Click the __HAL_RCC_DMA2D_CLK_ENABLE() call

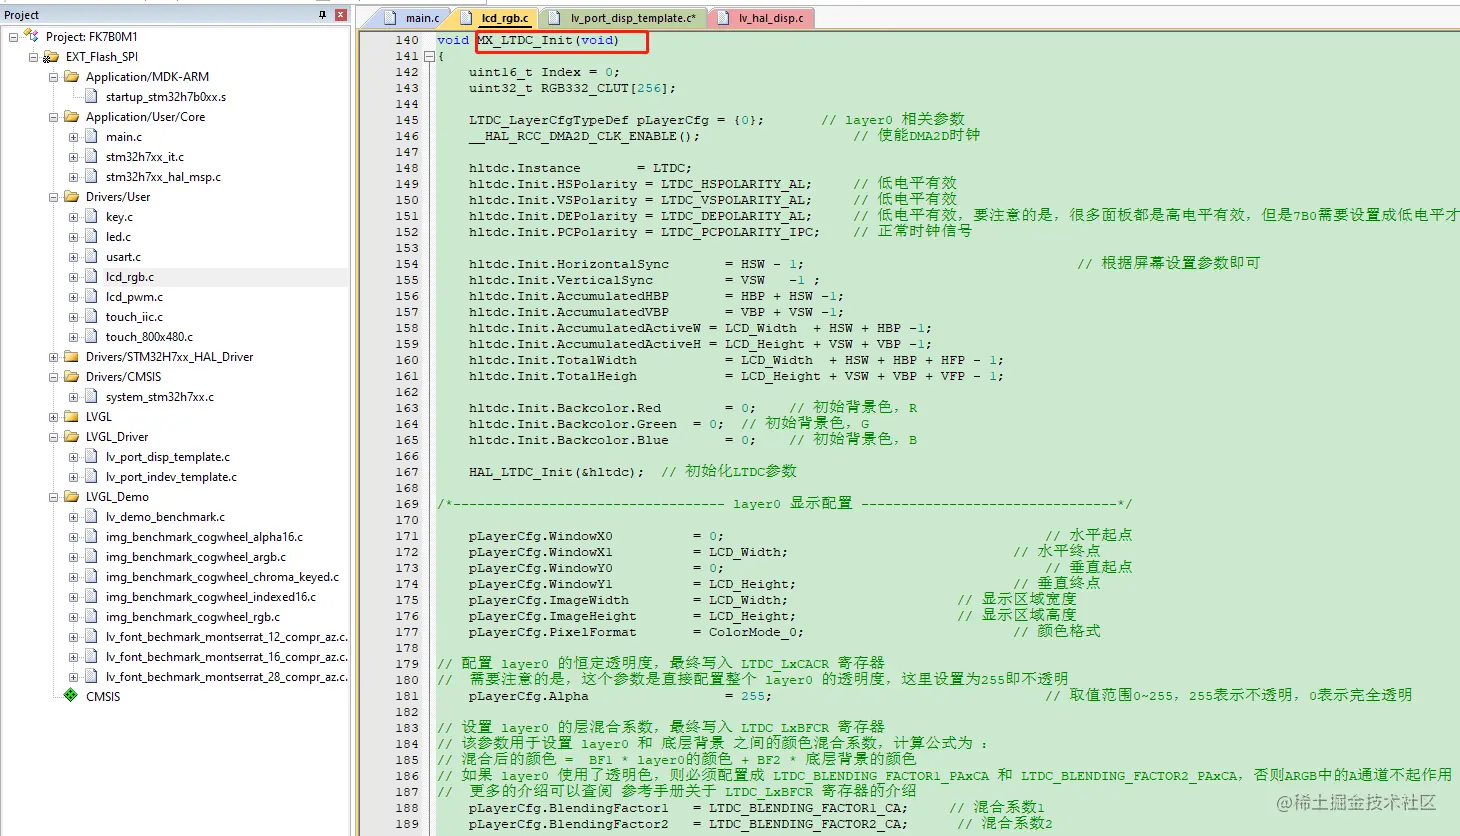click(x=584, y=136)
